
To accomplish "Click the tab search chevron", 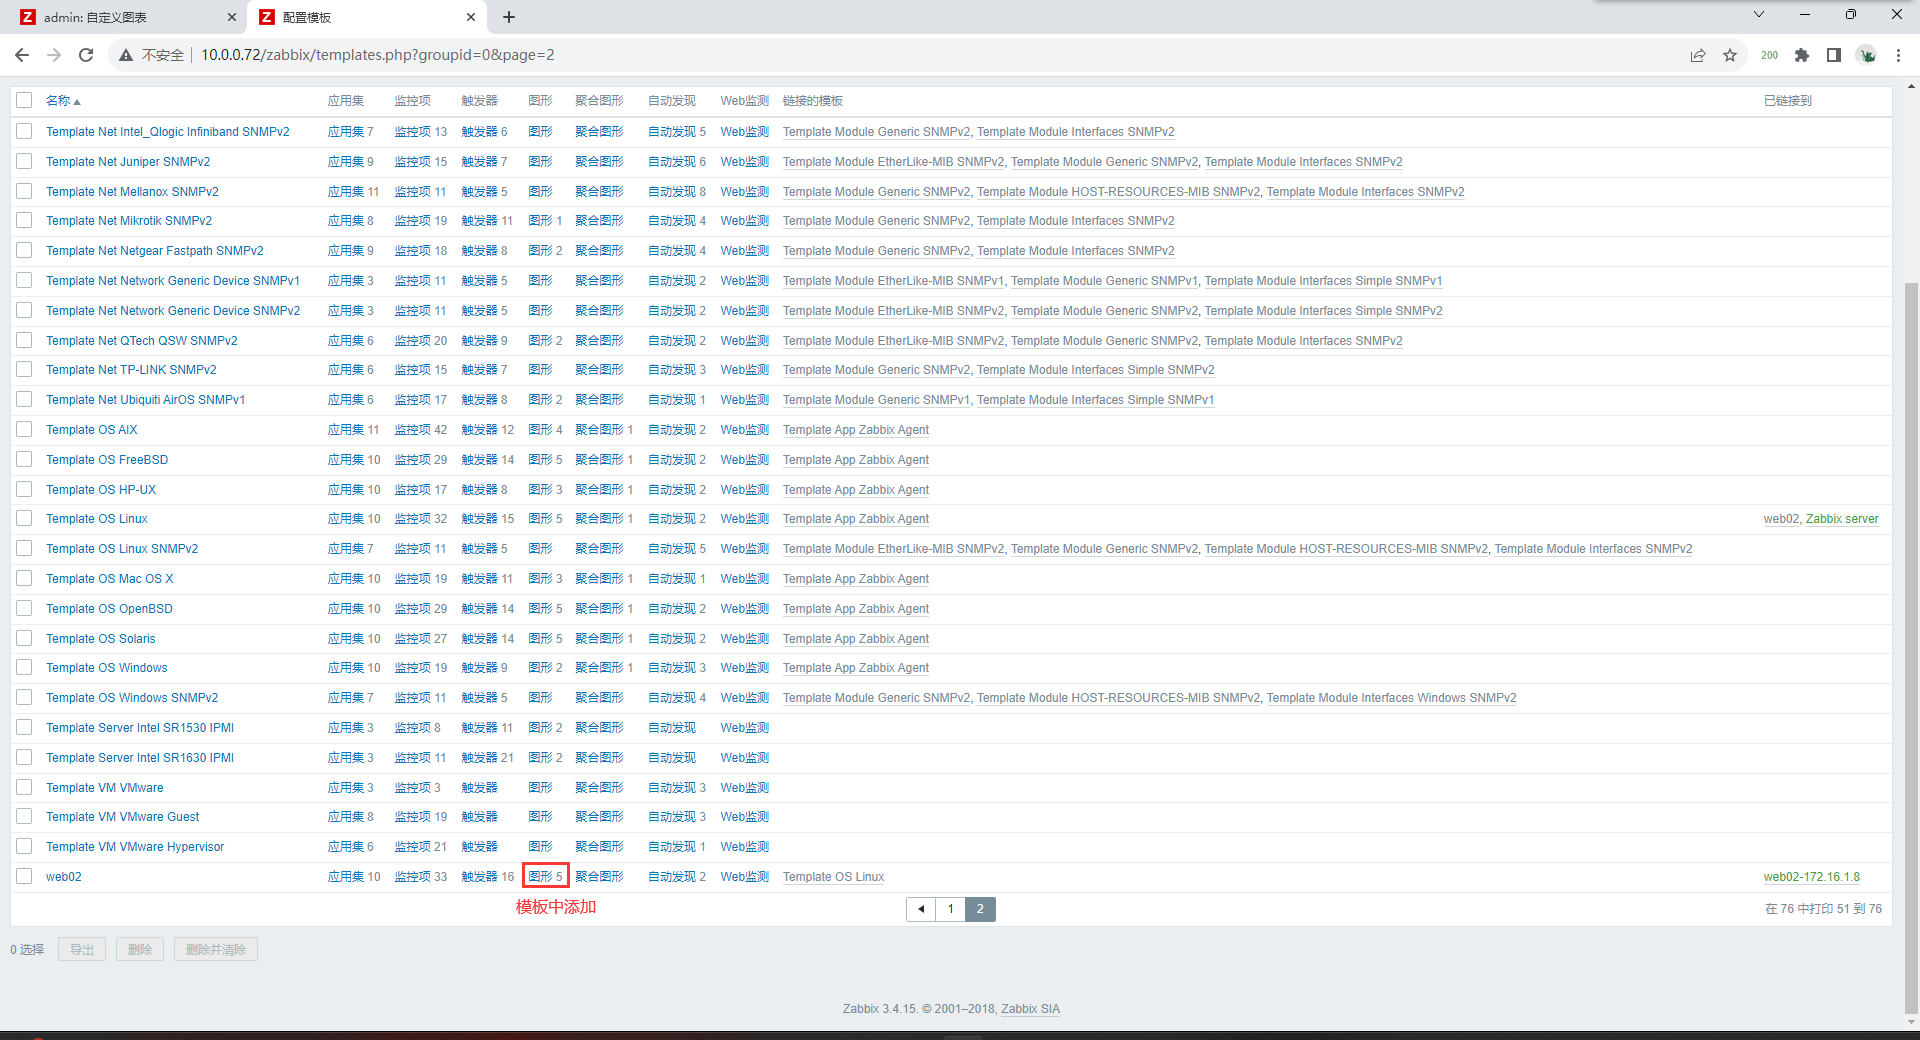I will pos(1759,14).
